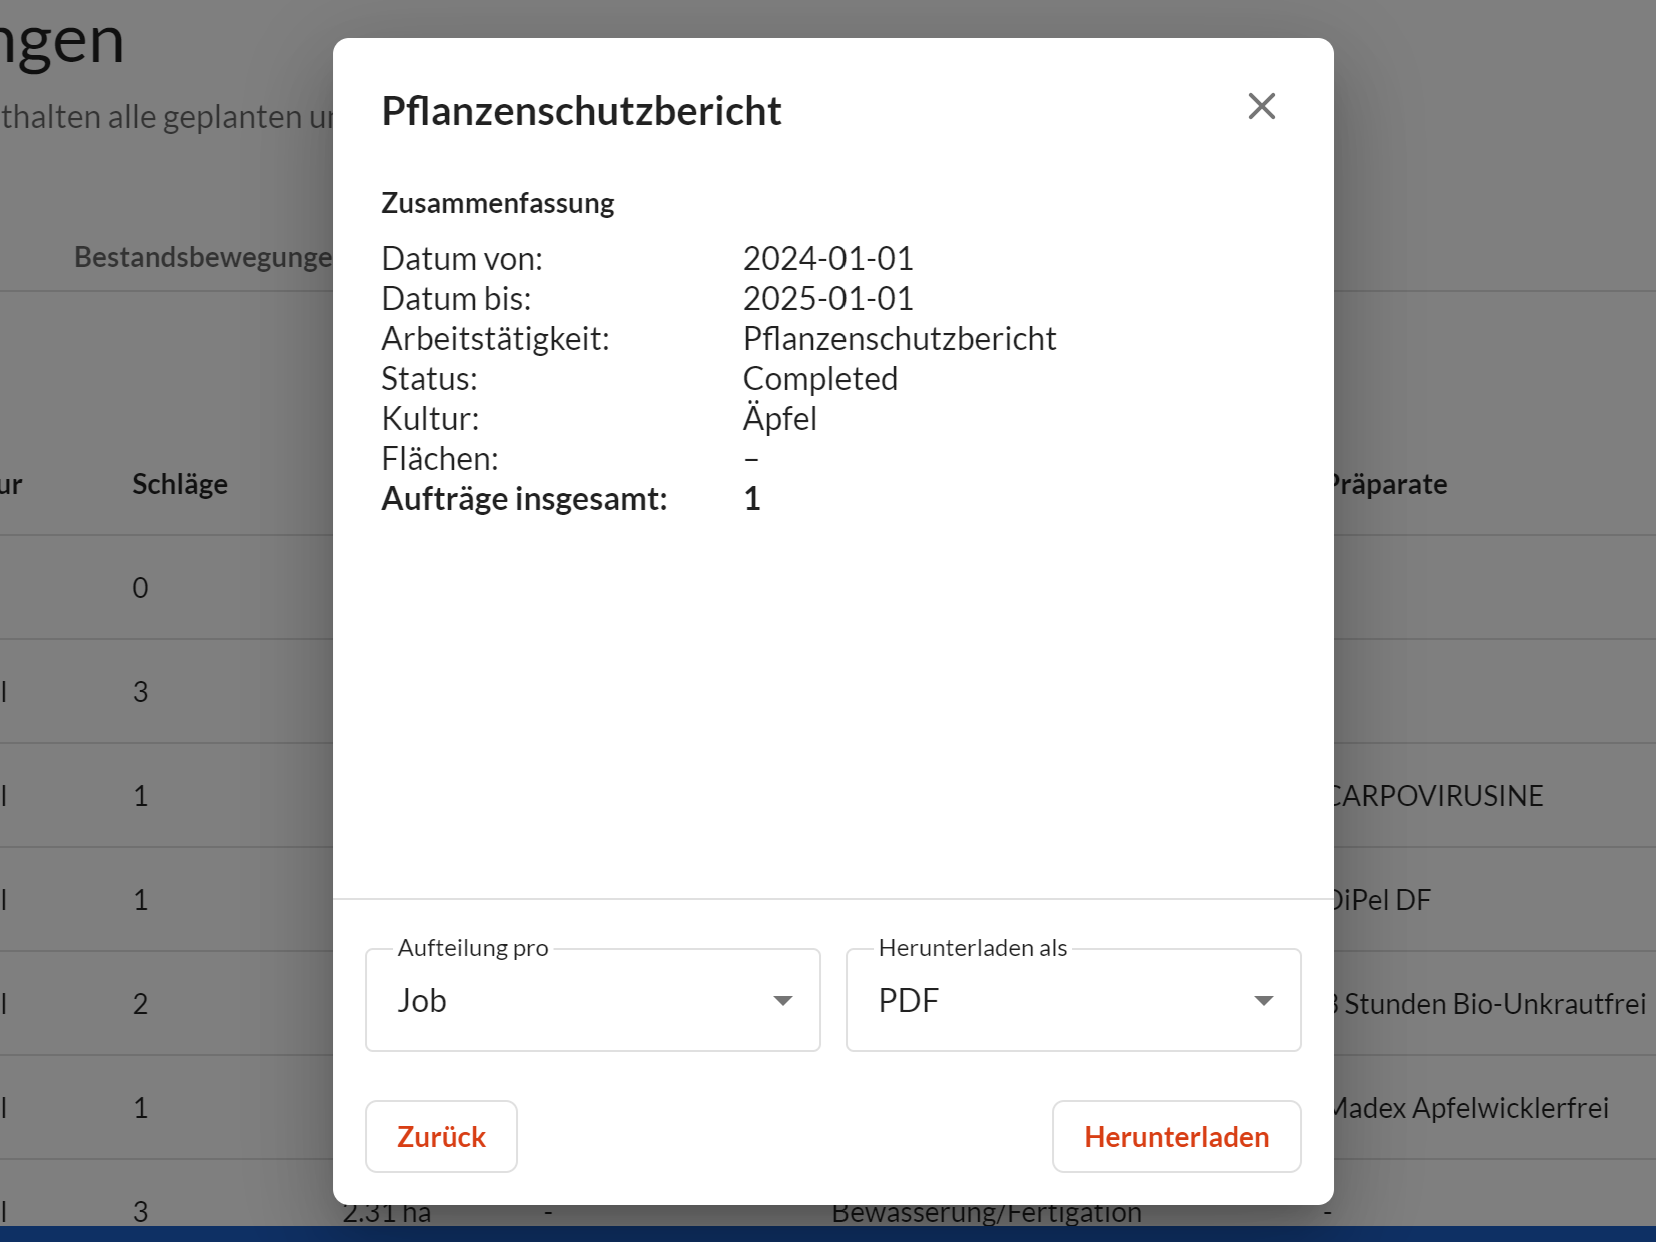The height and width of the screenshot is (1242, 1656).
Task: Click the Bewässerung/Fertigation row entry
Action: (986, 1215)
